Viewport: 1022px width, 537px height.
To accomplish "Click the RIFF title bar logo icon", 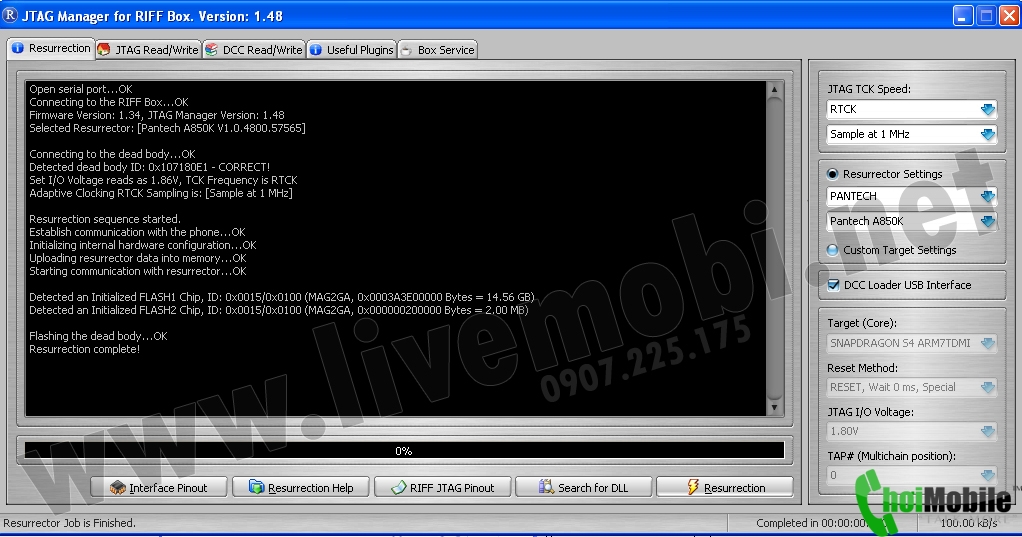I will coord(10,14).
